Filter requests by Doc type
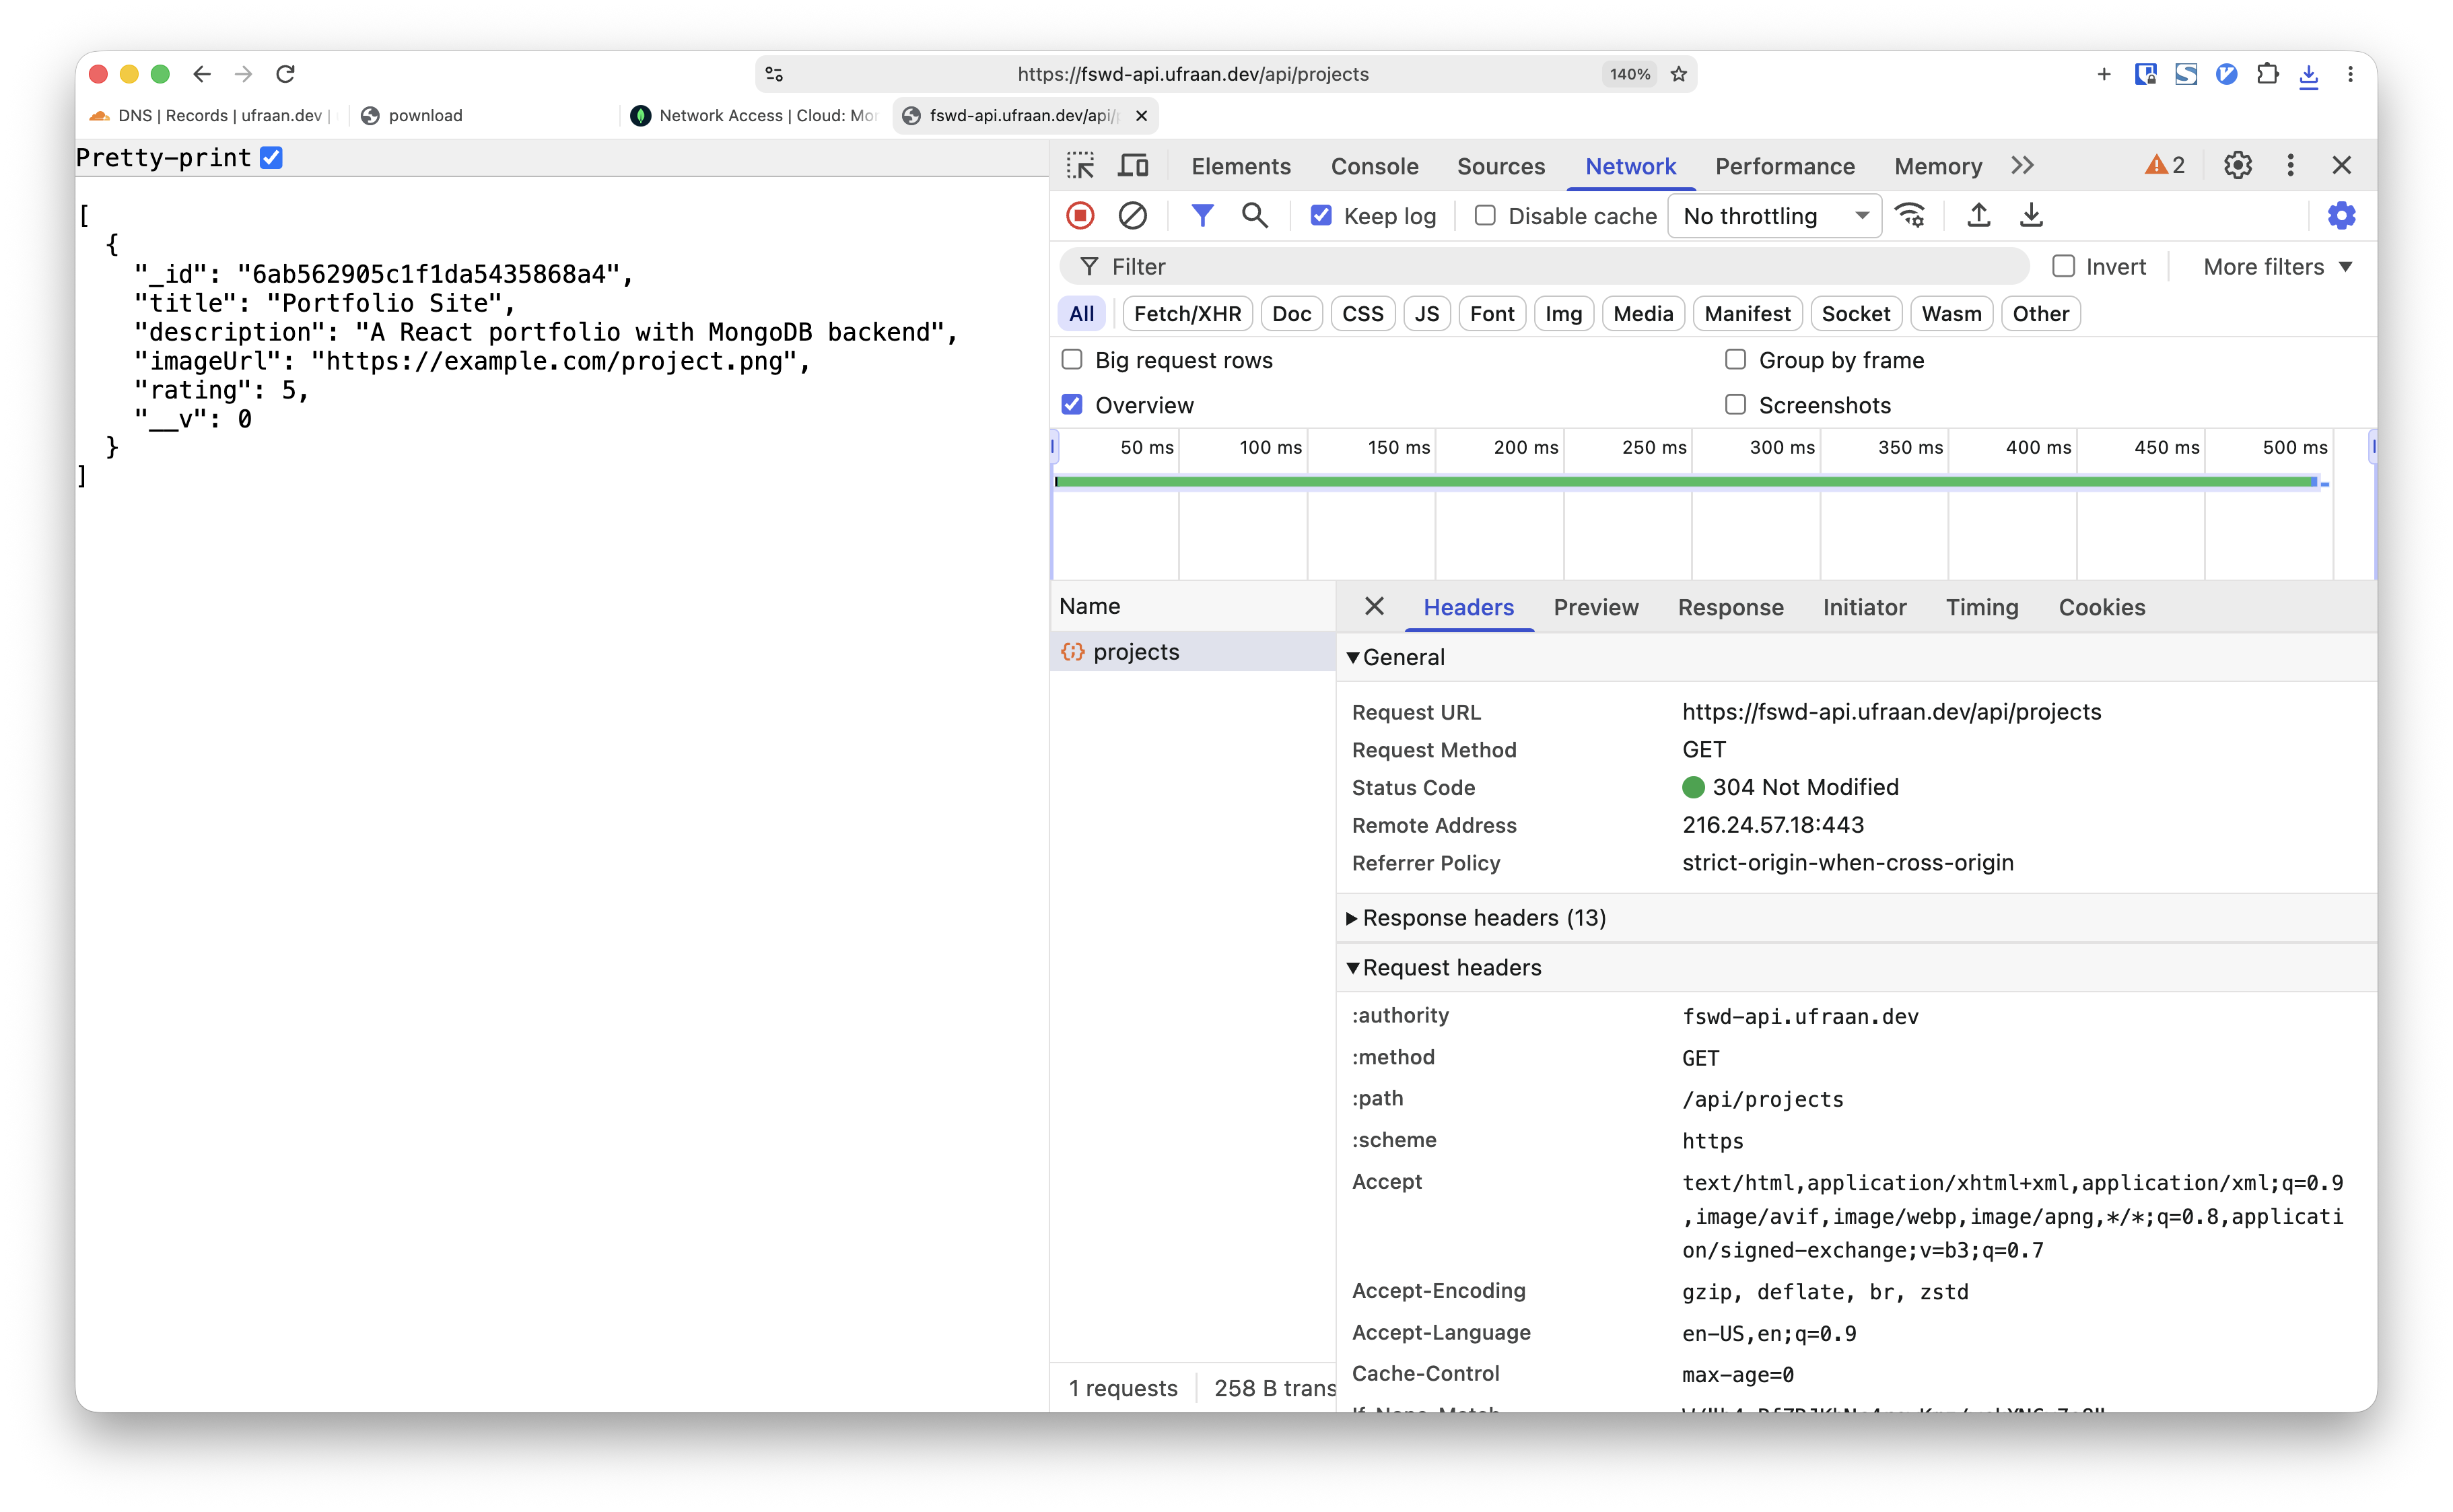This screenshot has height=1512, width=2453. tap(1291, 313)
